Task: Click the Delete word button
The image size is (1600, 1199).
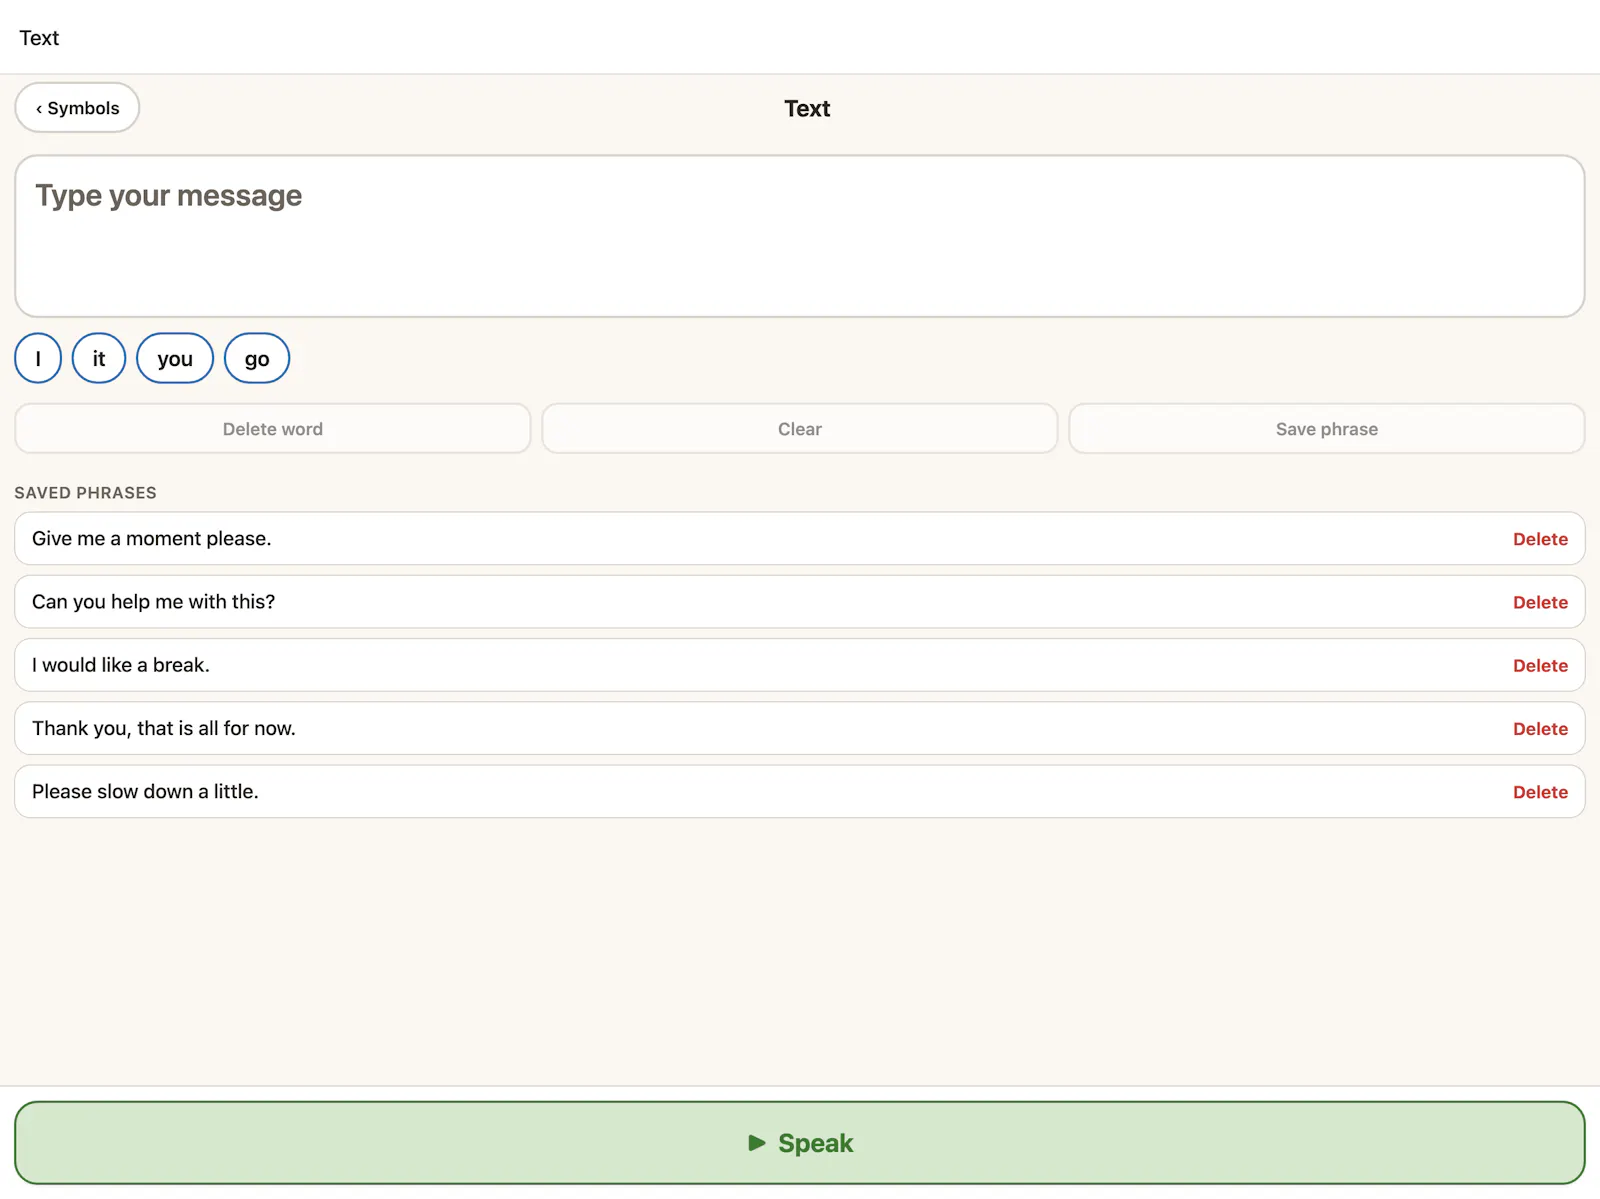Action: (x=273, y=429)
